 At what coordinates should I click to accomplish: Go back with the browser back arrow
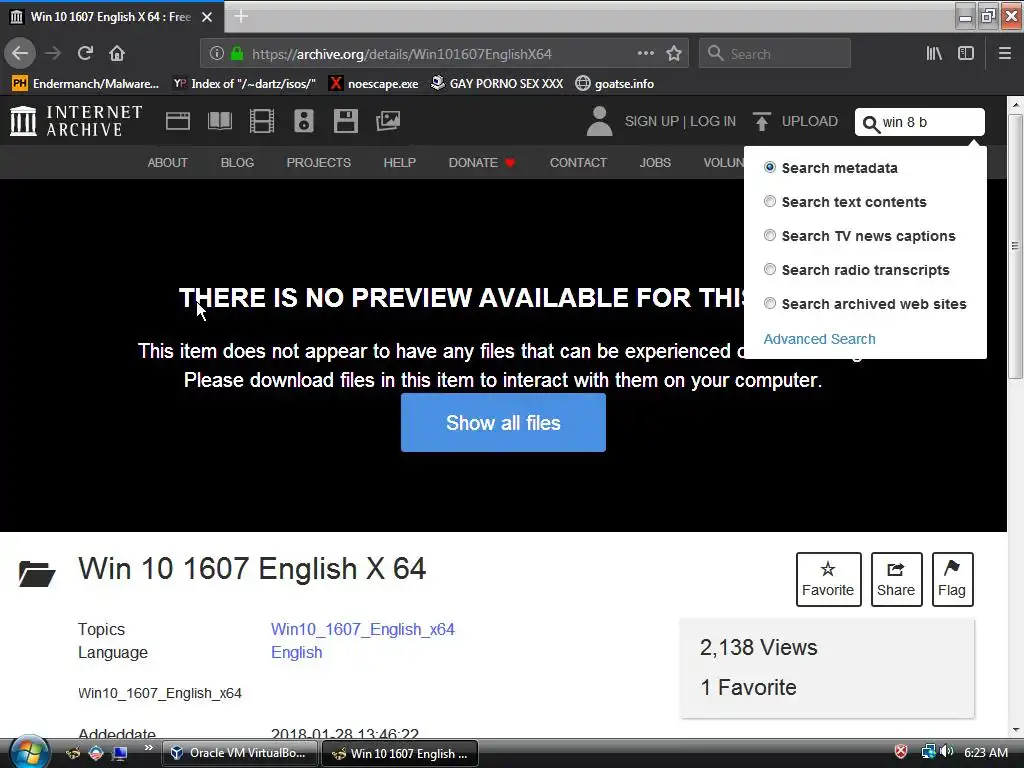20,54
